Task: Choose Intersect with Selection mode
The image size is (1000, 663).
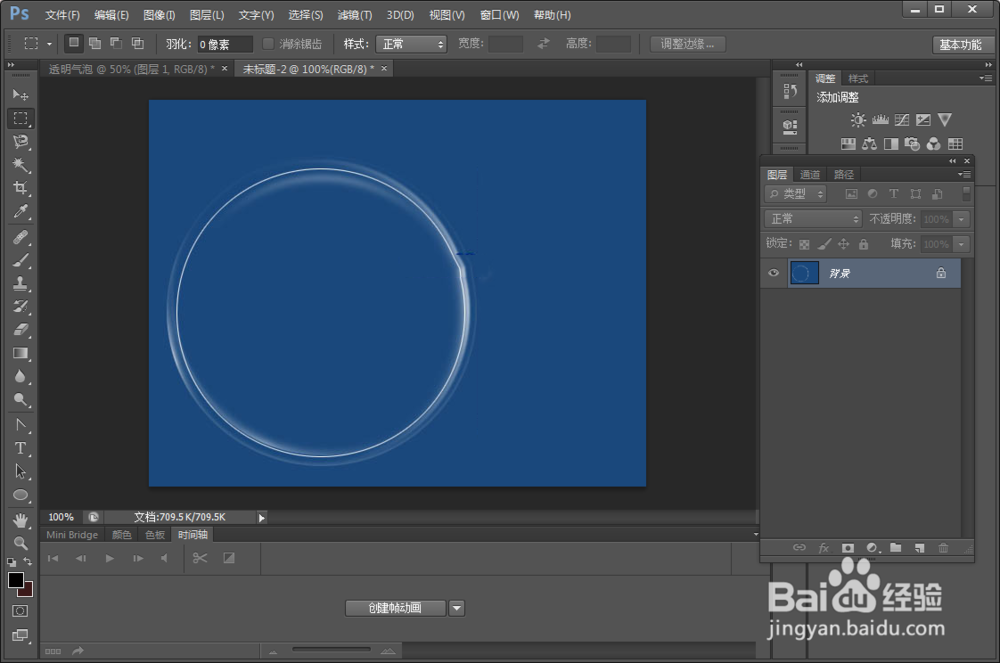Action: pyautogui.click(x=137, y=43)
